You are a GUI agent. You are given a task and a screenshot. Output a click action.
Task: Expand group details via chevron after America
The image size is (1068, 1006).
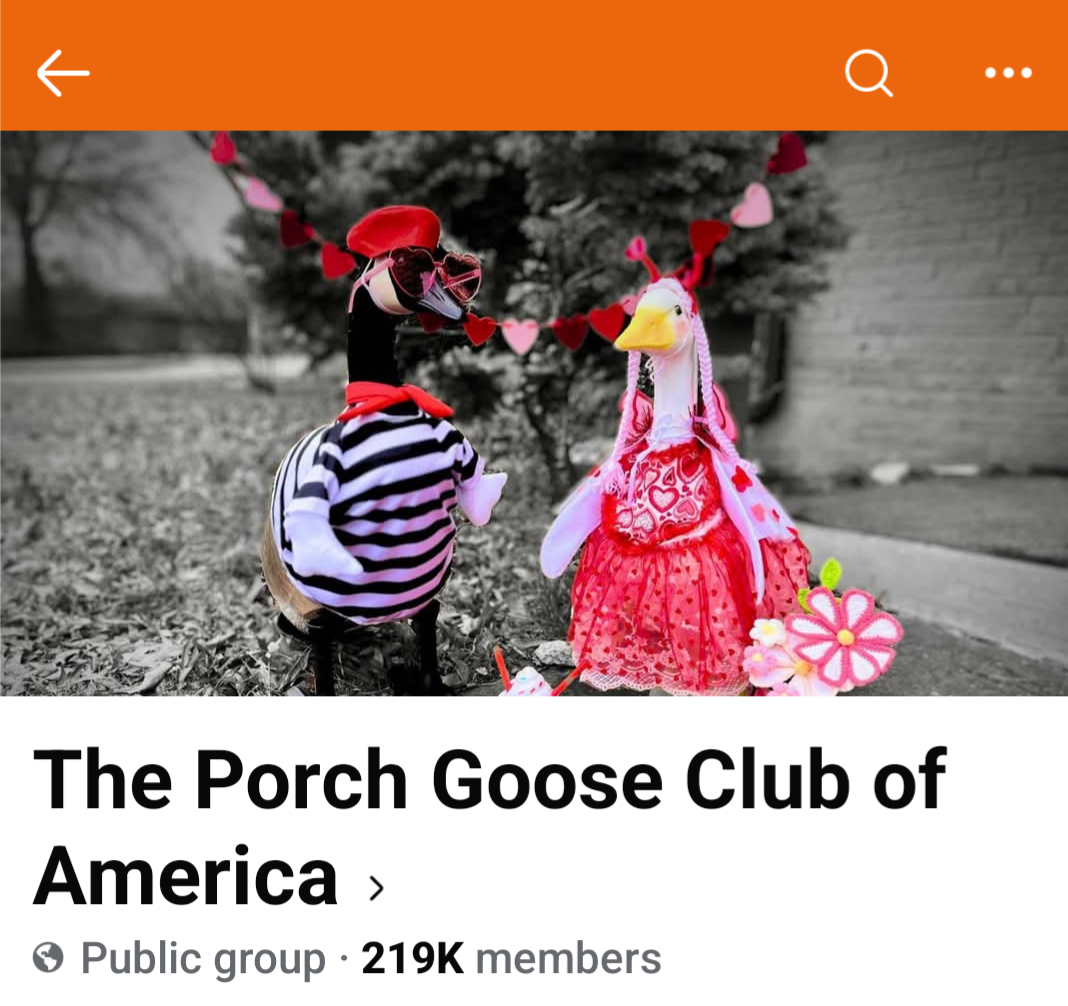coord(375,887)
